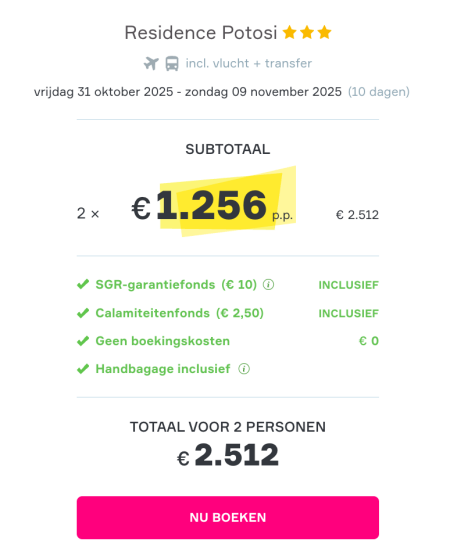
Task: Click the € 2.512 subtotal amount
Action: point(357,215)
